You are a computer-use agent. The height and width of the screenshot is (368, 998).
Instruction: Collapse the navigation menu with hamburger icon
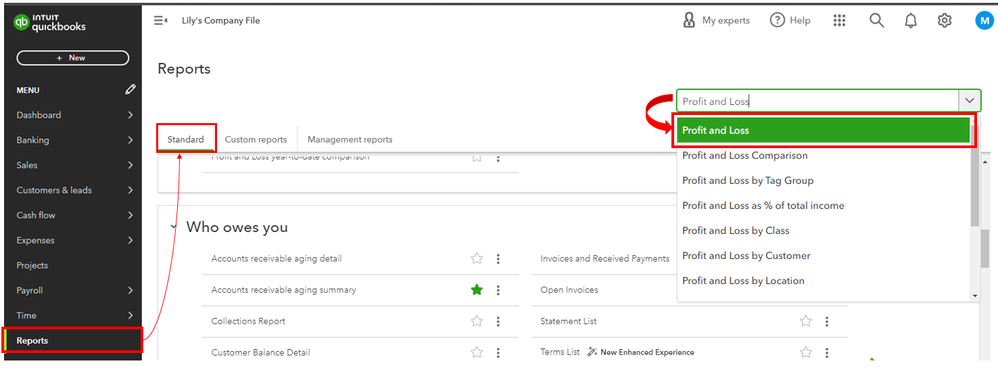160,20
